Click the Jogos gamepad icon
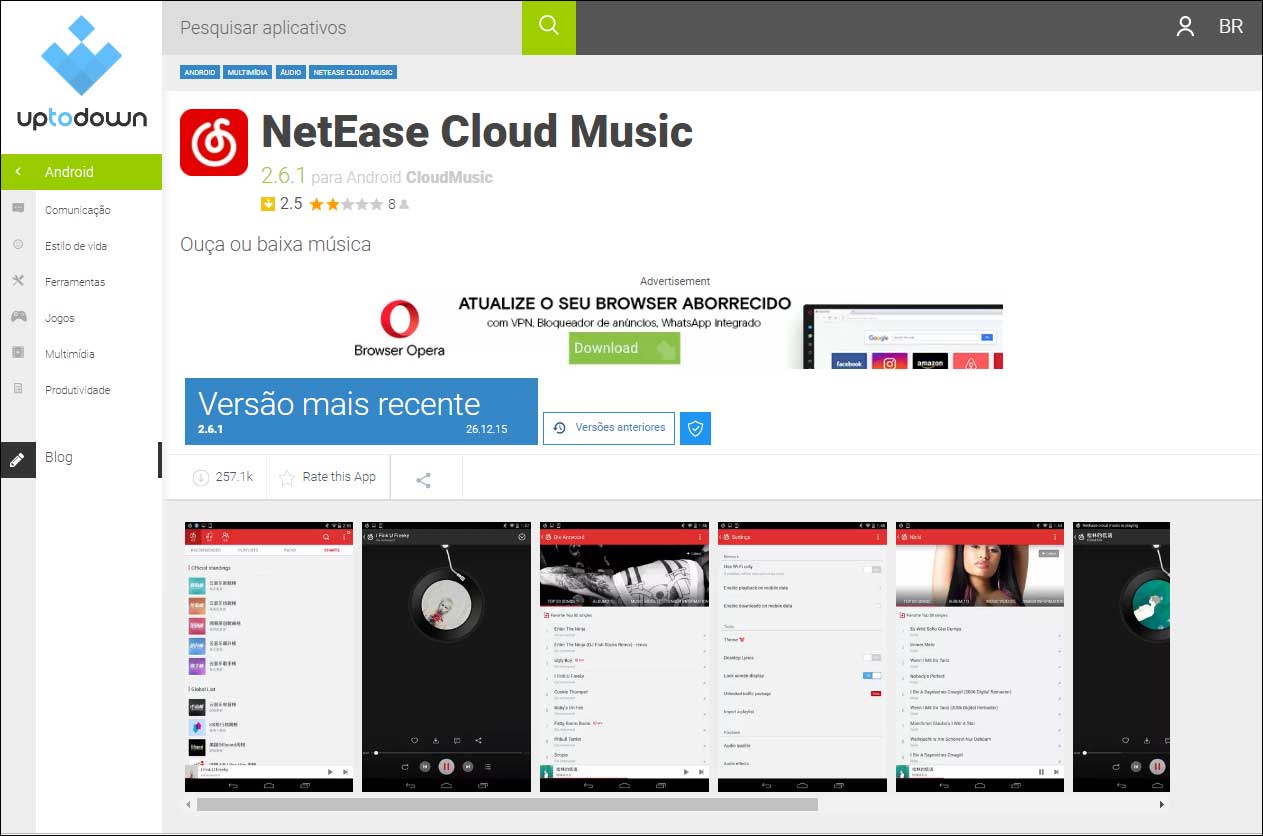Screen dimensions: 1263x836 pyautogui.click(x=18, y=317)
